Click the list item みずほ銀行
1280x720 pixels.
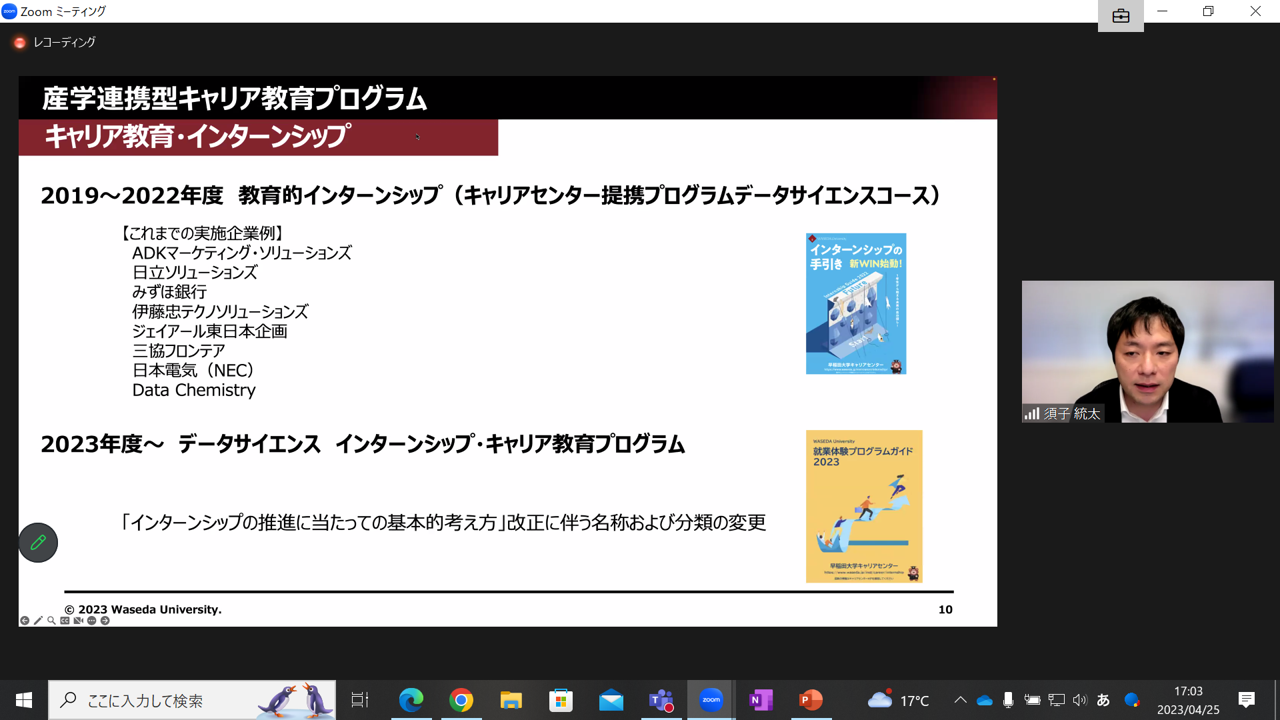(x=169, y=292)
